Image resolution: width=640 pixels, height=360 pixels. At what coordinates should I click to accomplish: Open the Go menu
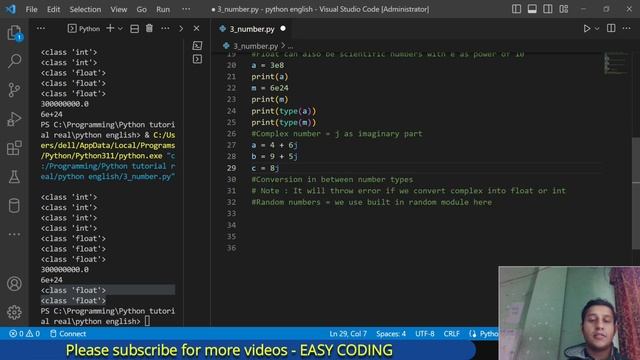pyautogui.click(x=141, y=9)
